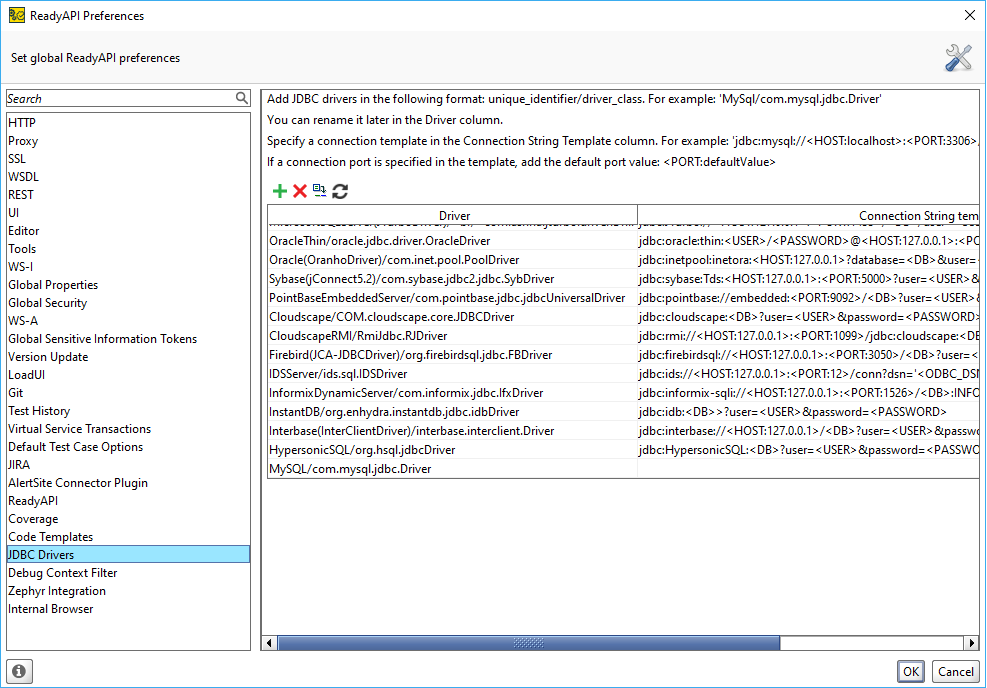
Task: Select the Oracle(OranhoDriver) driver cell
Action: [x=453, y=260]
